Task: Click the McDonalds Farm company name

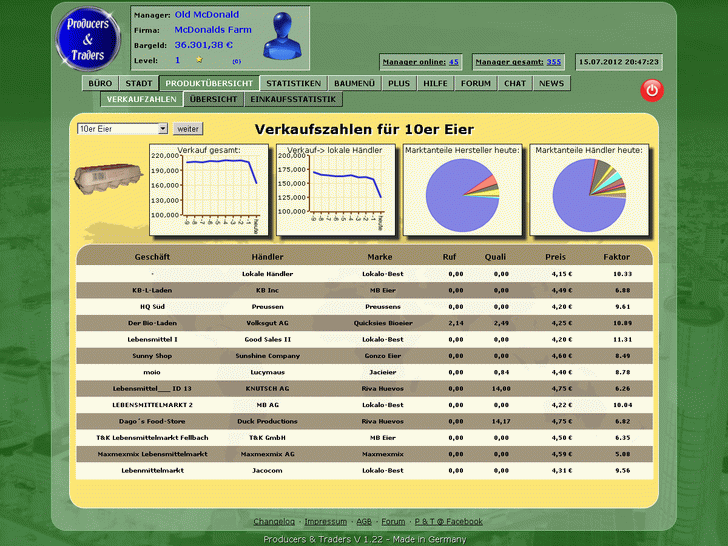Action: [x=213, y=30]
